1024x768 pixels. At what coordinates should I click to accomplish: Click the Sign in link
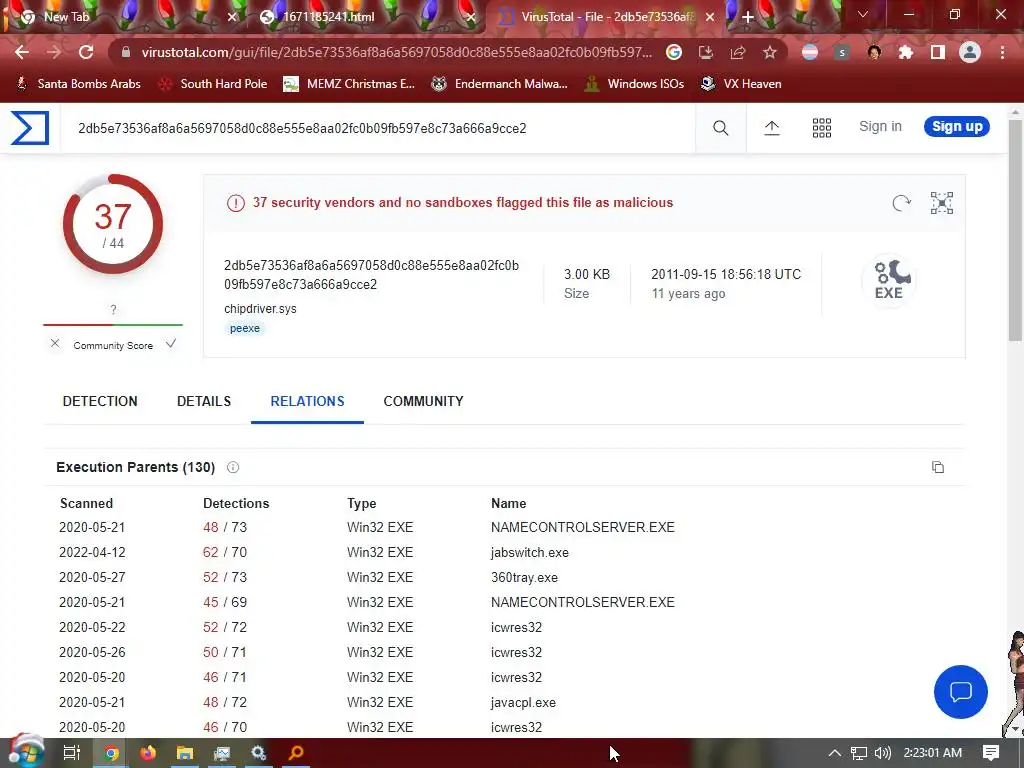click(x=880, y=127)
